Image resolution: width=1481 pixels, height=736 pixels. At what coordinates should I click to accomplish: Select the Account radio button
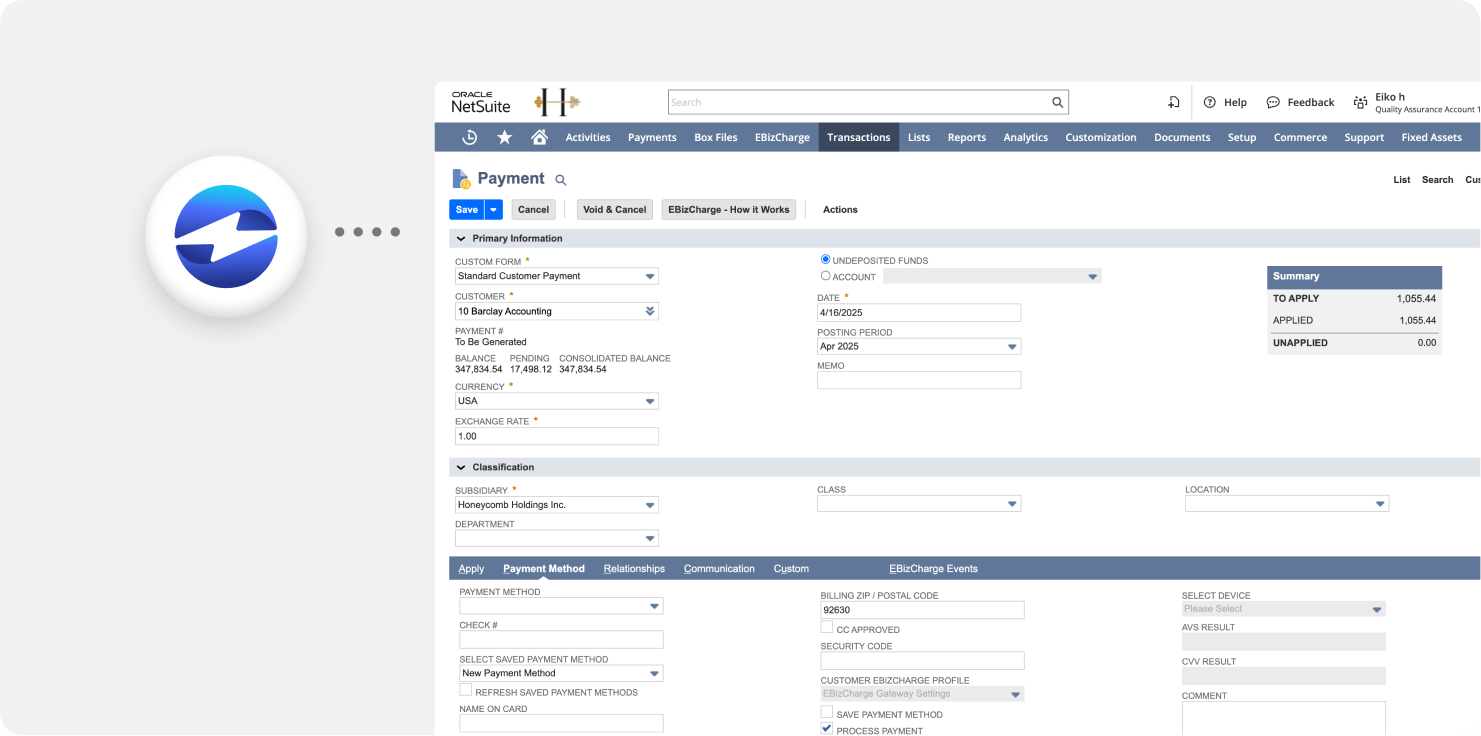[826, 276]
